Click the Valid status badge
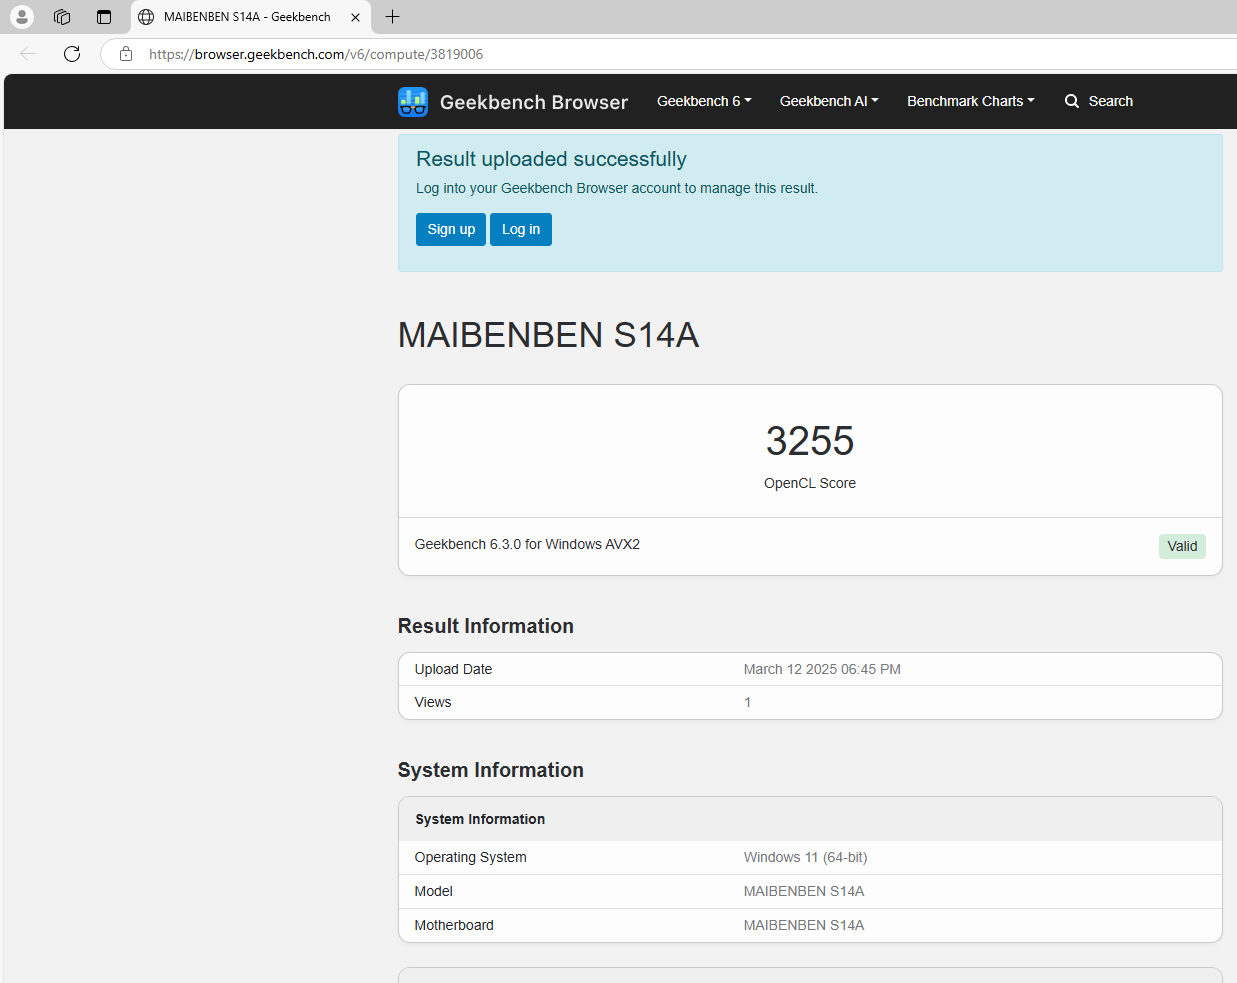 click(x=1182, y=546)
